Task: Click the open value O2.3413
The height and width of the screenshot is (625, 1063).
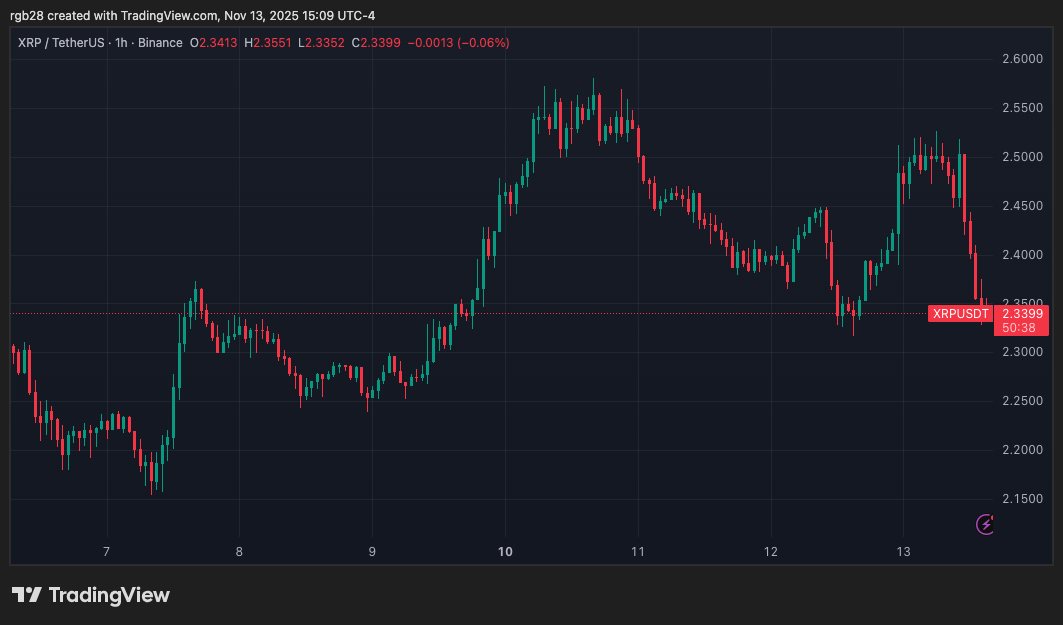Action: pos(214,43)
